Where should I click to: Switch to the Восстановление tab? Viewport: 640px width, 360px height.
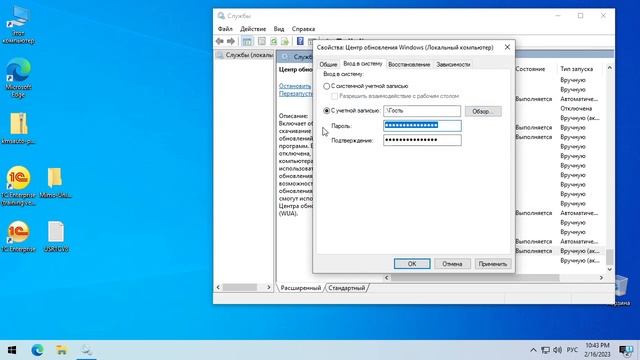pyautogui.click(x=409, y=64)
